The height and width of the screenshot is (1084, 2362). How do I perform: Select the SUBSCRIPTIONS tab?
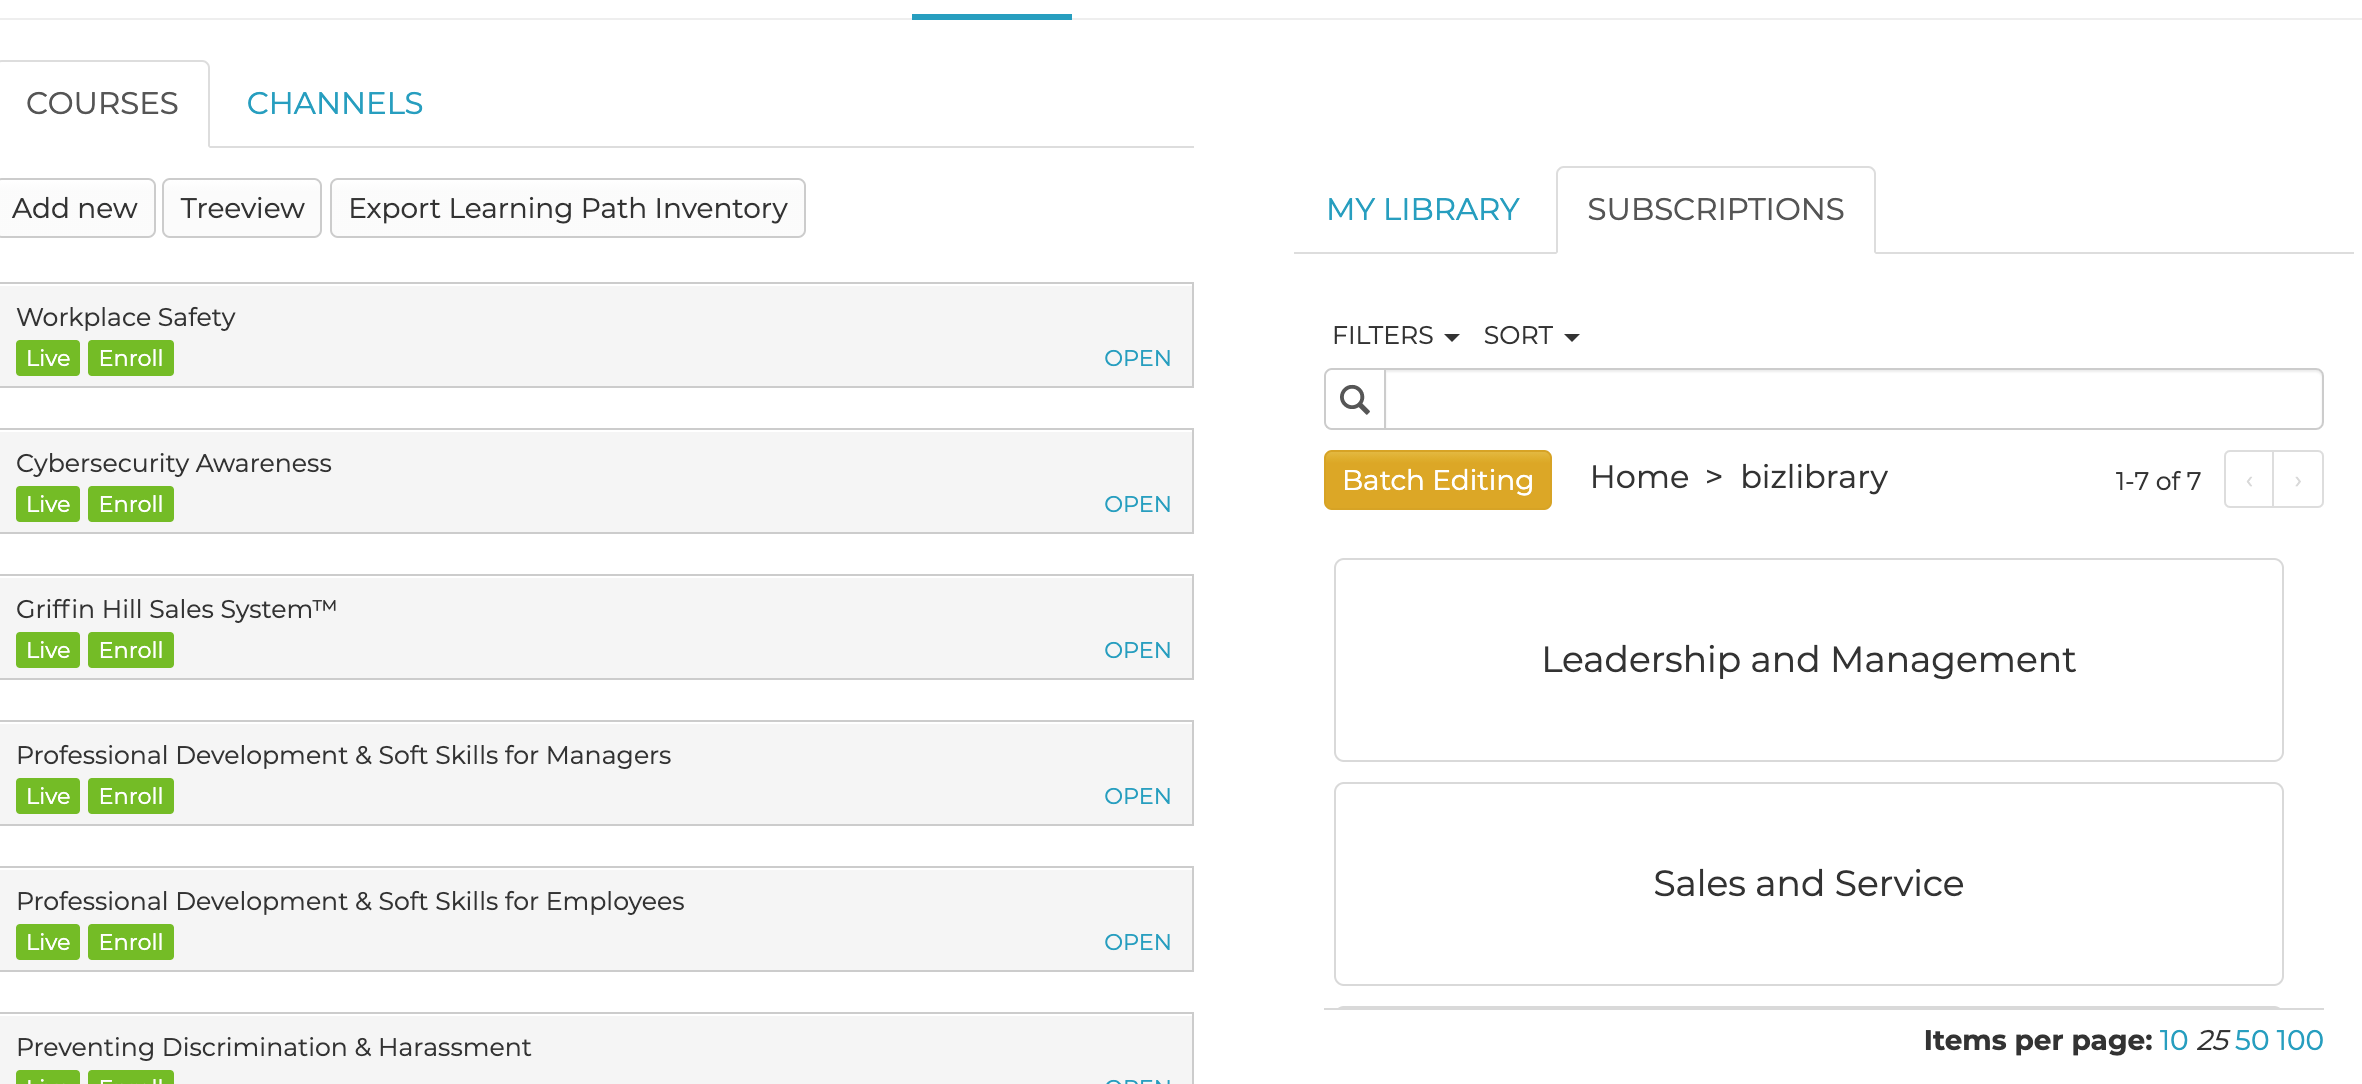tap(1715, 210)
